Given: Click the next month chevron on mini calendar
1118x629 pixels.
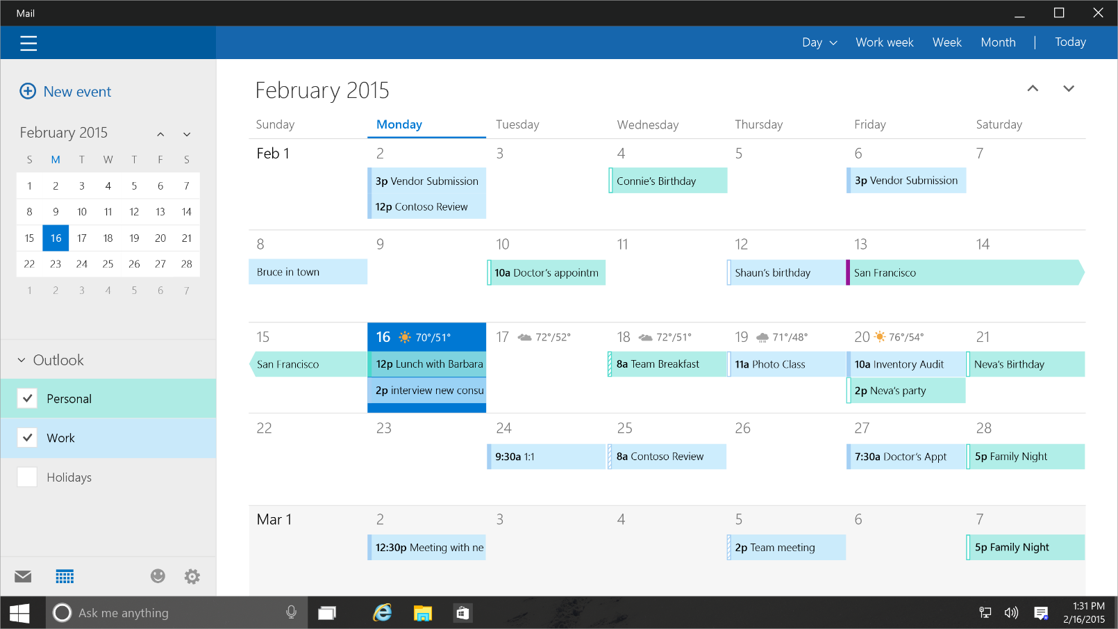Looking at the screenshot, I should click(186, 133).
